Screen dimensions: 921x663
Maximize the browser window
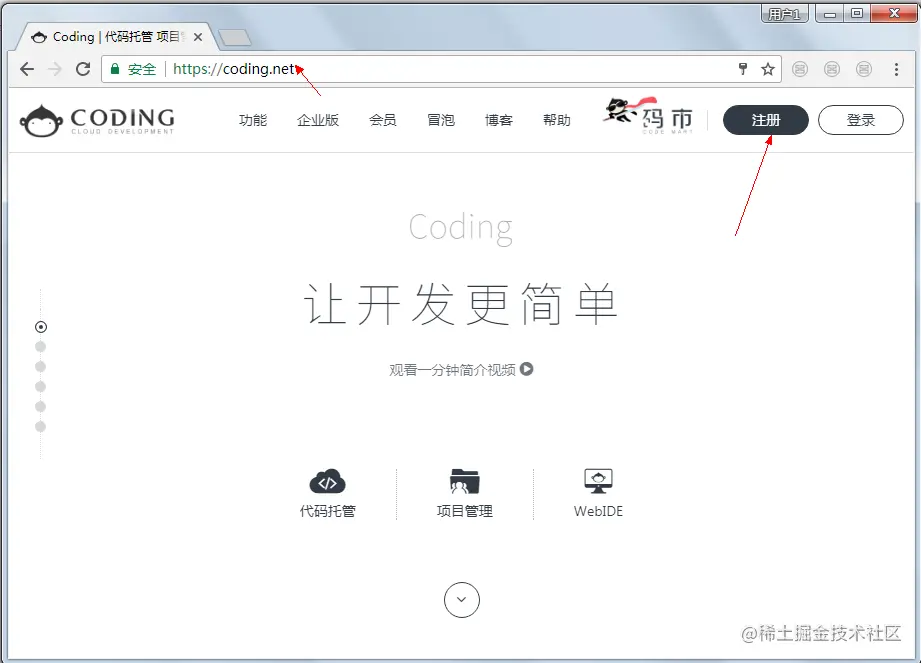click(857, 14)
